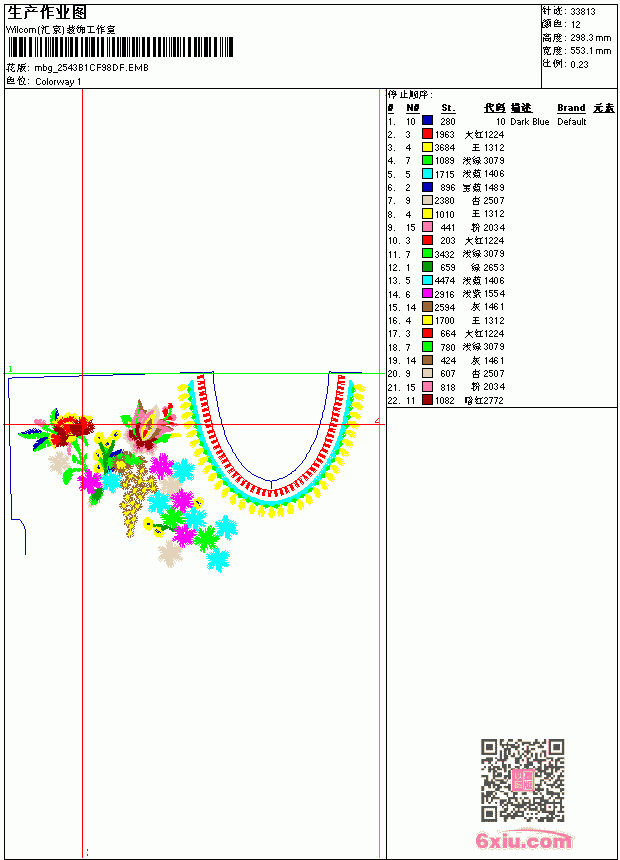Click the yellow swatch in stop 3
The width and height of the screenshot is (620, 860).
pyautogui.click(x=427, y=147)
